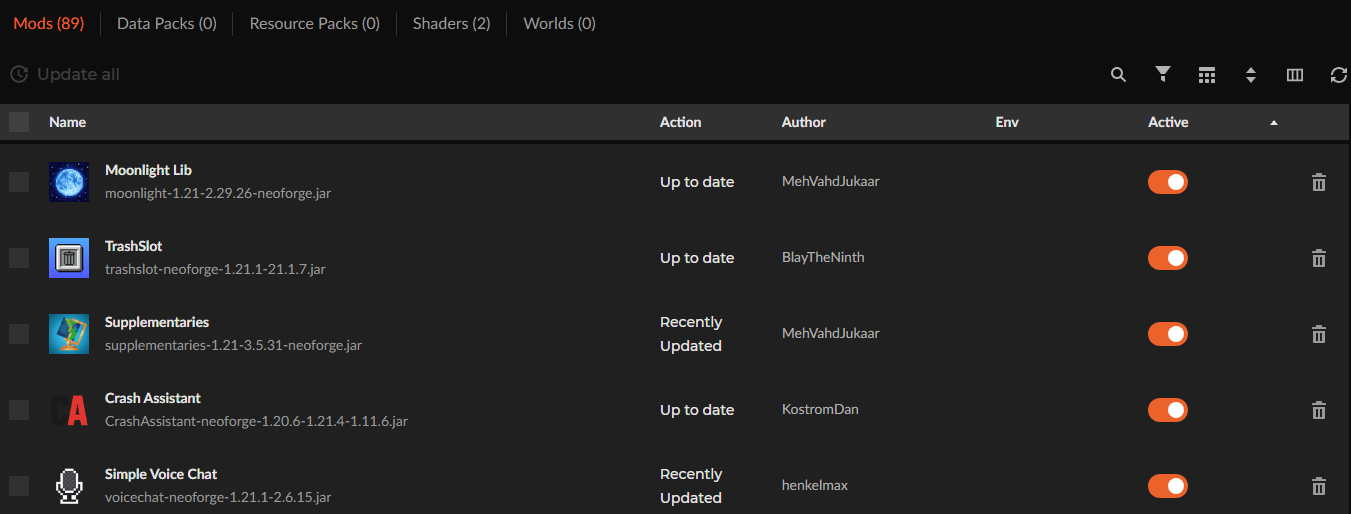The height and width of the screenshot is (514, 1351).
Task: Click the Moonlight Lib mod thumbnail
Action: (x=69, y=182)
